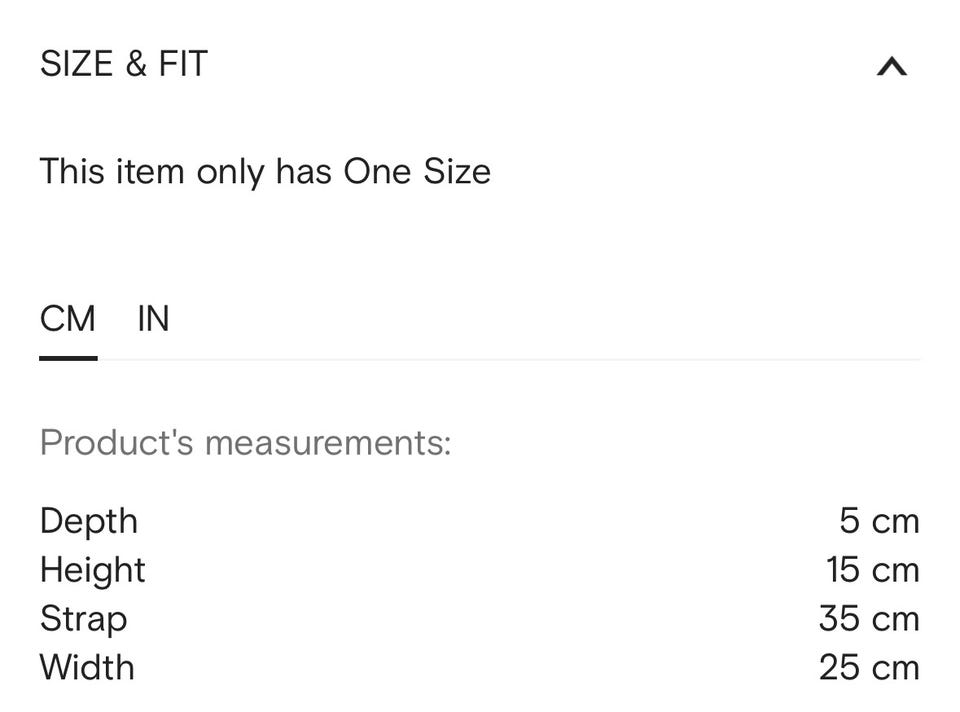
Task: Click the SIZE & FIT section heading
Action: [123, 64]
